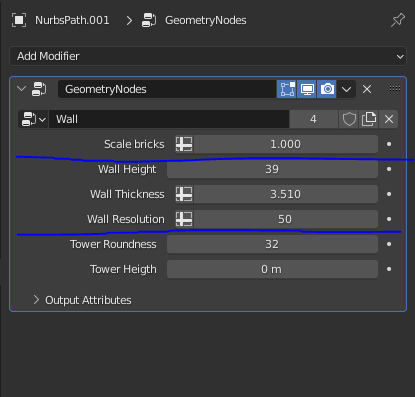Toggle modifier display in viewport
The width and height of the screenshot is (415, 397).
click(307, 89)
